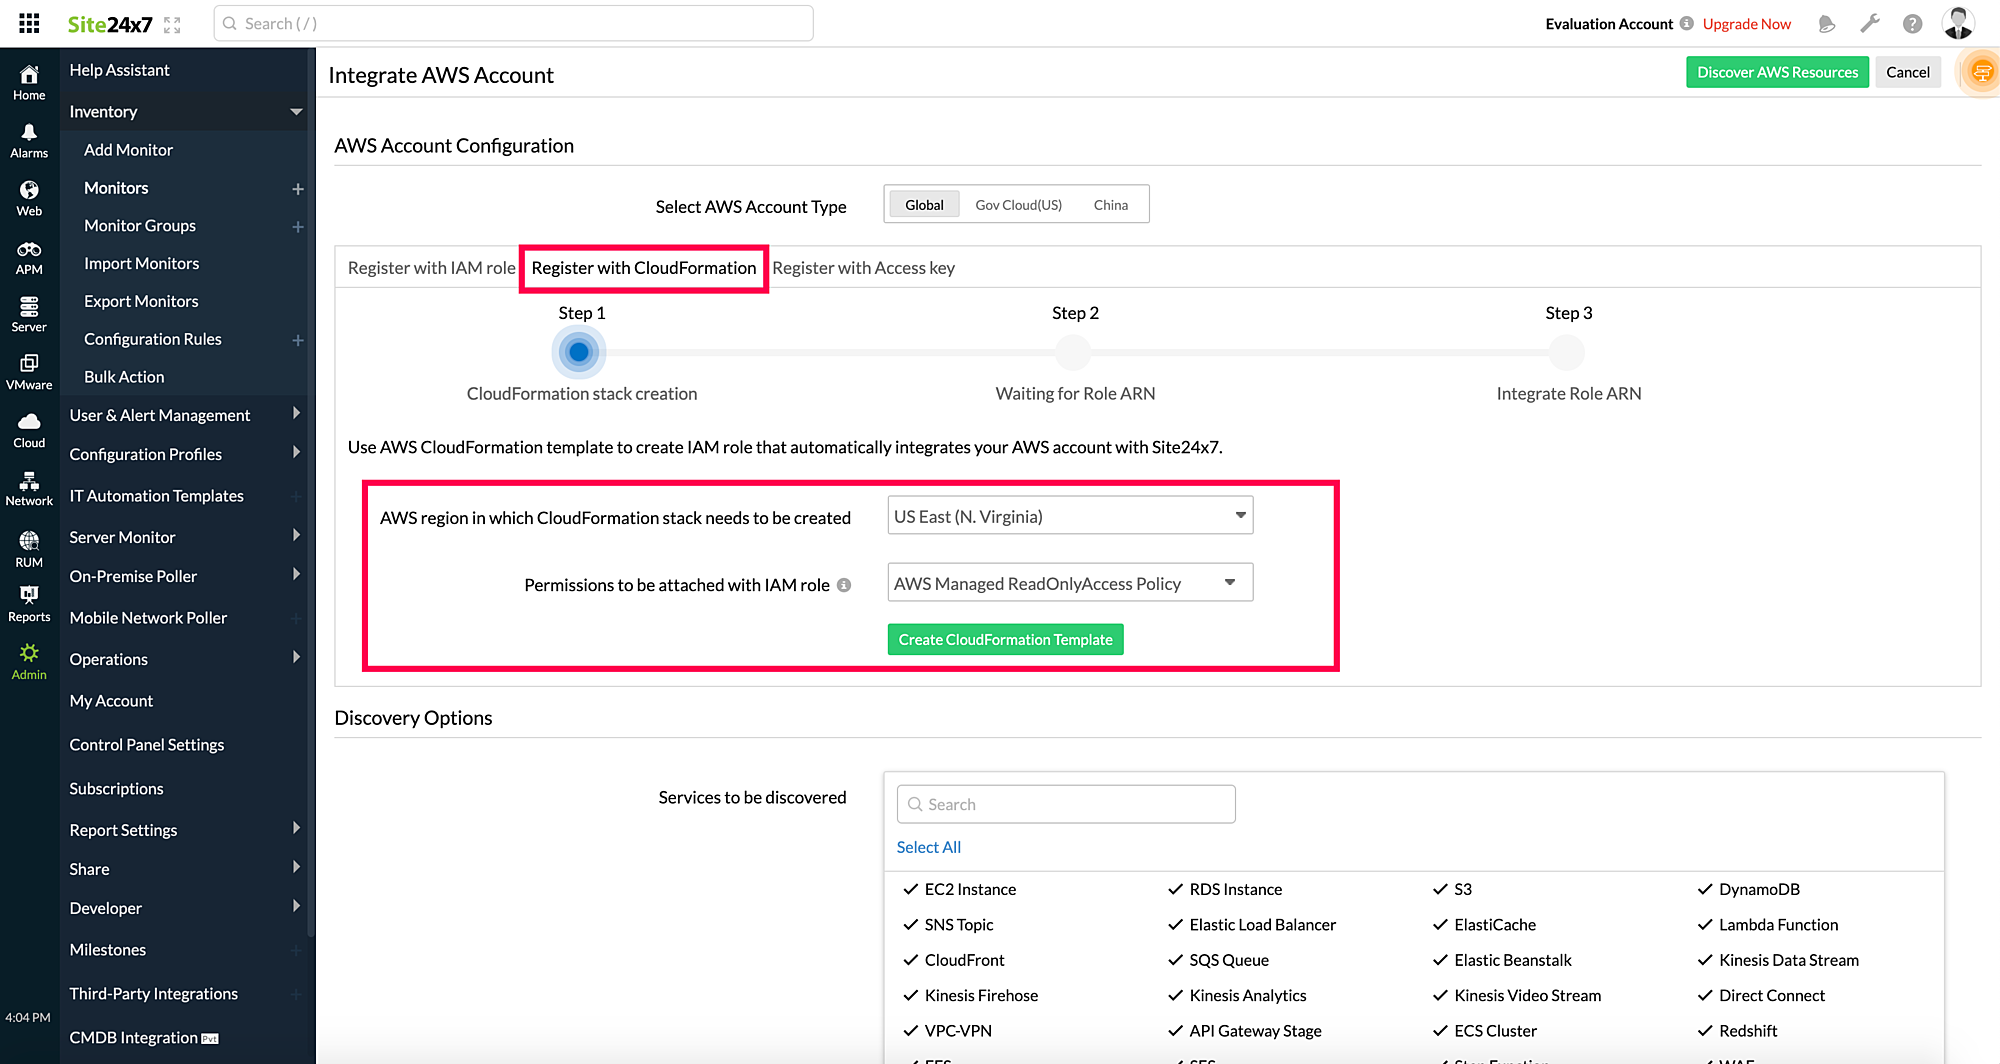
Task: Switch to Register with IAM role tab
Action: click(x=431, y=268)
